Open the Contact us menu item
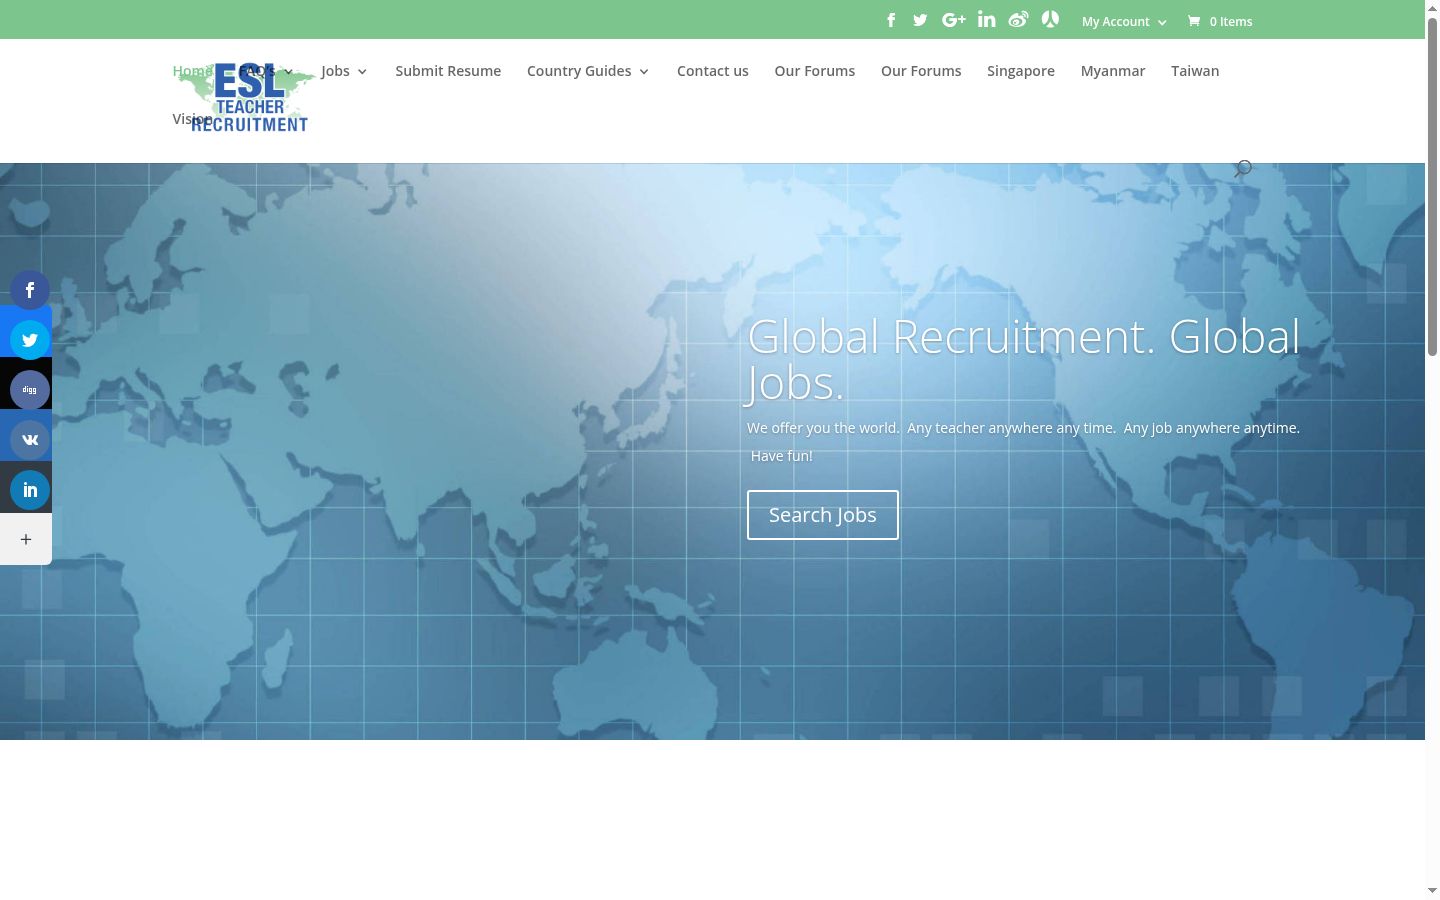This screenshot has height=900, width=1440. [x=713, y=71]
